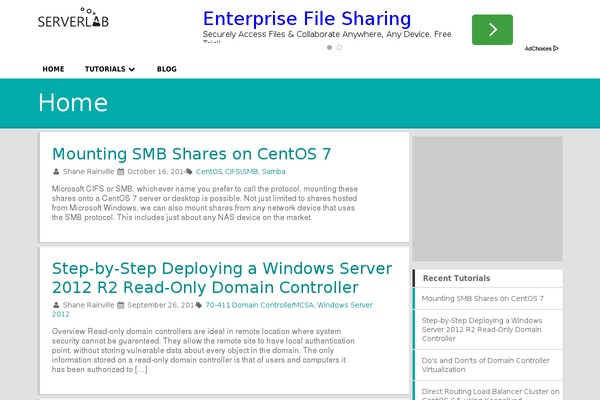Expand the Tutorials dropdown menu
Image resolution: width=600 pixels, height=400 pixels.
click(x=110, y=69)
